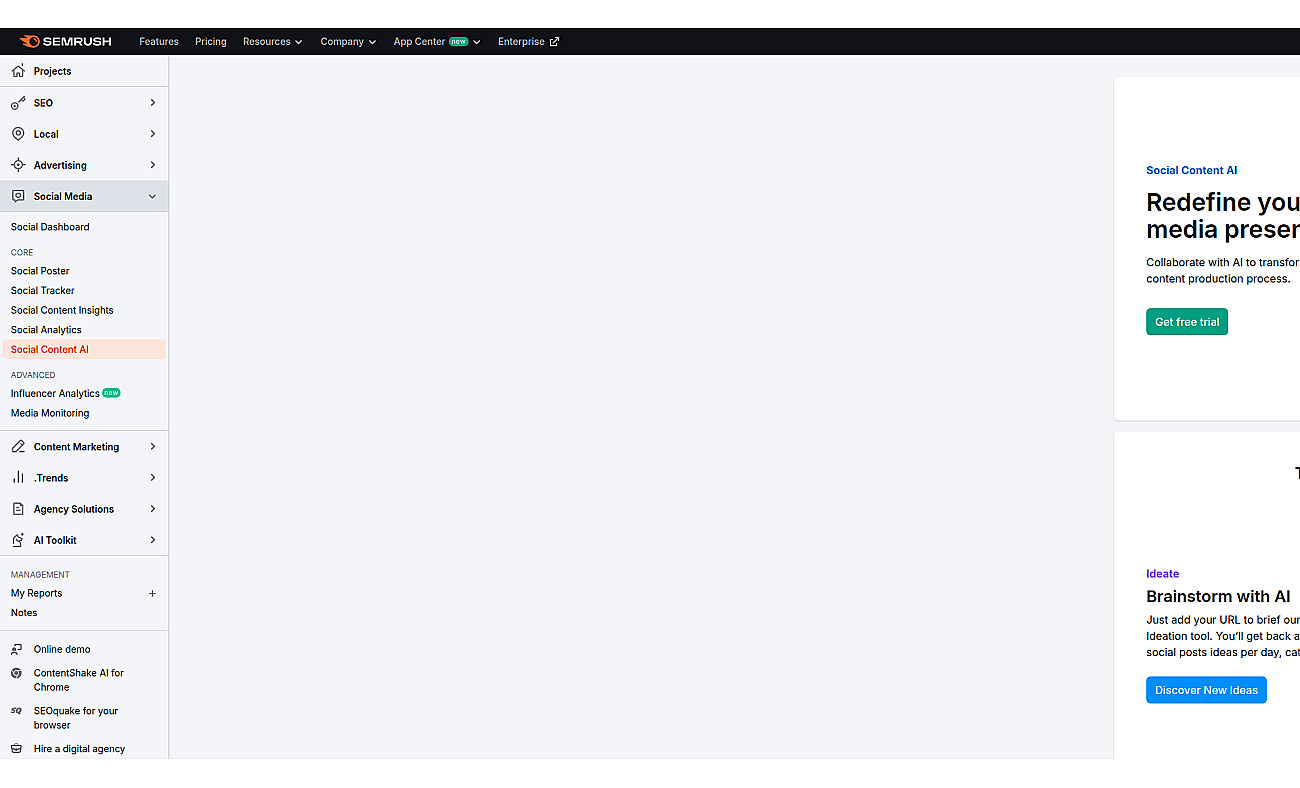1300x788 pixels.
Task: Open the Company dropdown menu
Action: tap(348, 42)
